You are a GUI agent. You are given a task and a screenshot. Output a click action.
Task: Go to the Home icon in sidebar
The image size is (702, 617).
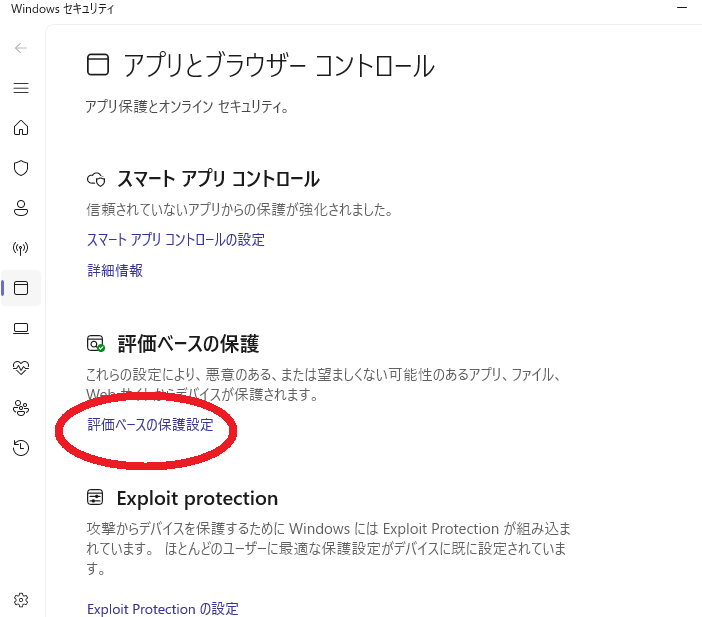click(x=21, y=128)
